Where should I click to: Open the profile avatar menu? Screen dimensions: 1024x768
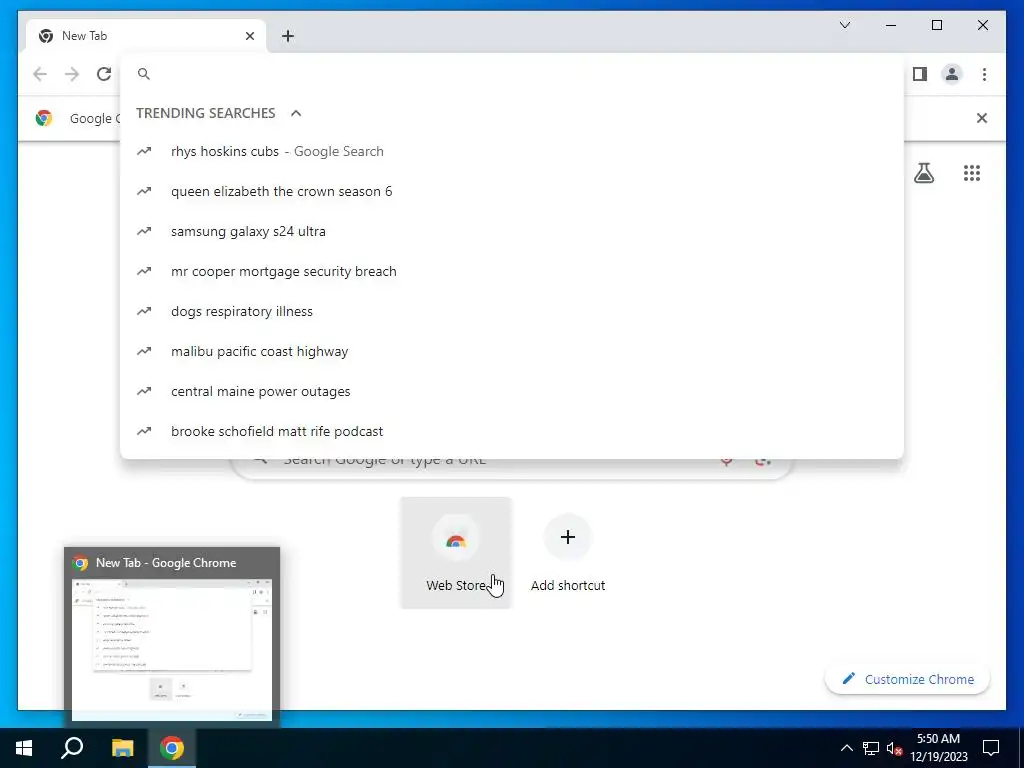pos(952,74)
